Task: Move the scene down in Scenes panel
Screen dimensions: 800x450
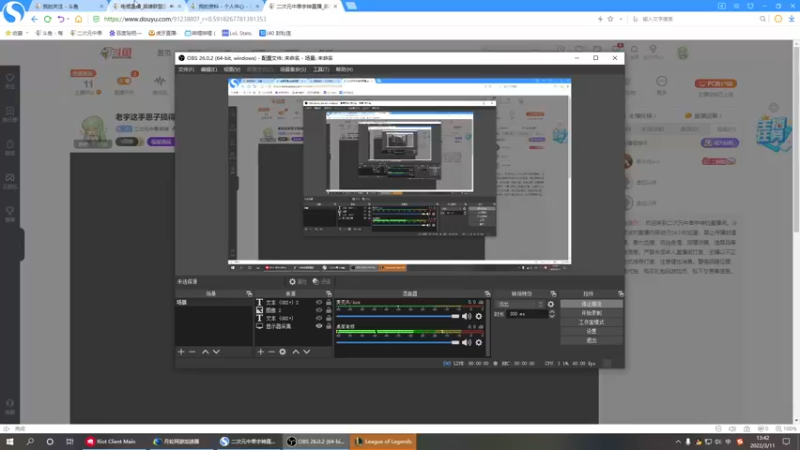Action: pyautogui.click(x=216, y=352)
